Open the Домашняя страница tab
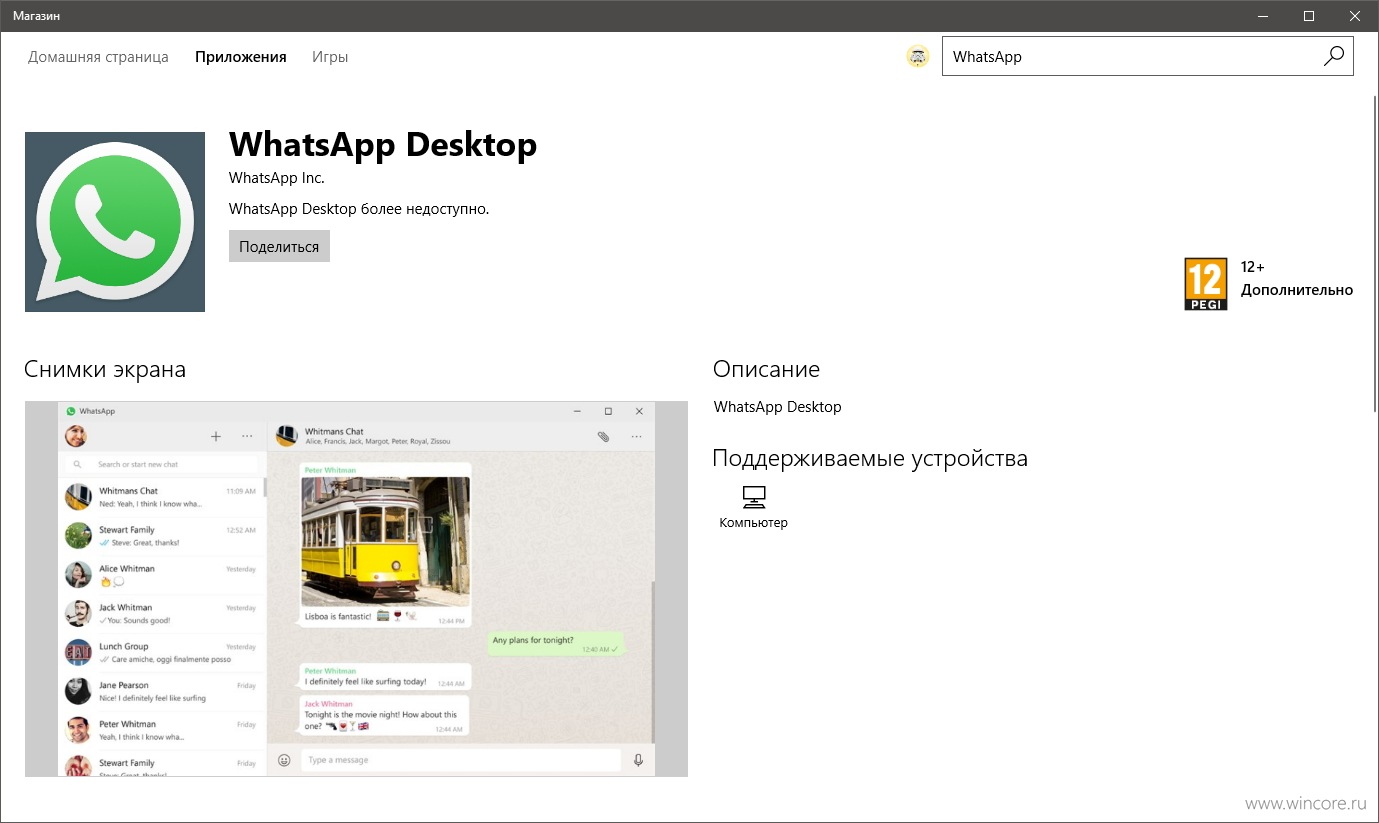 coord(98,57)
